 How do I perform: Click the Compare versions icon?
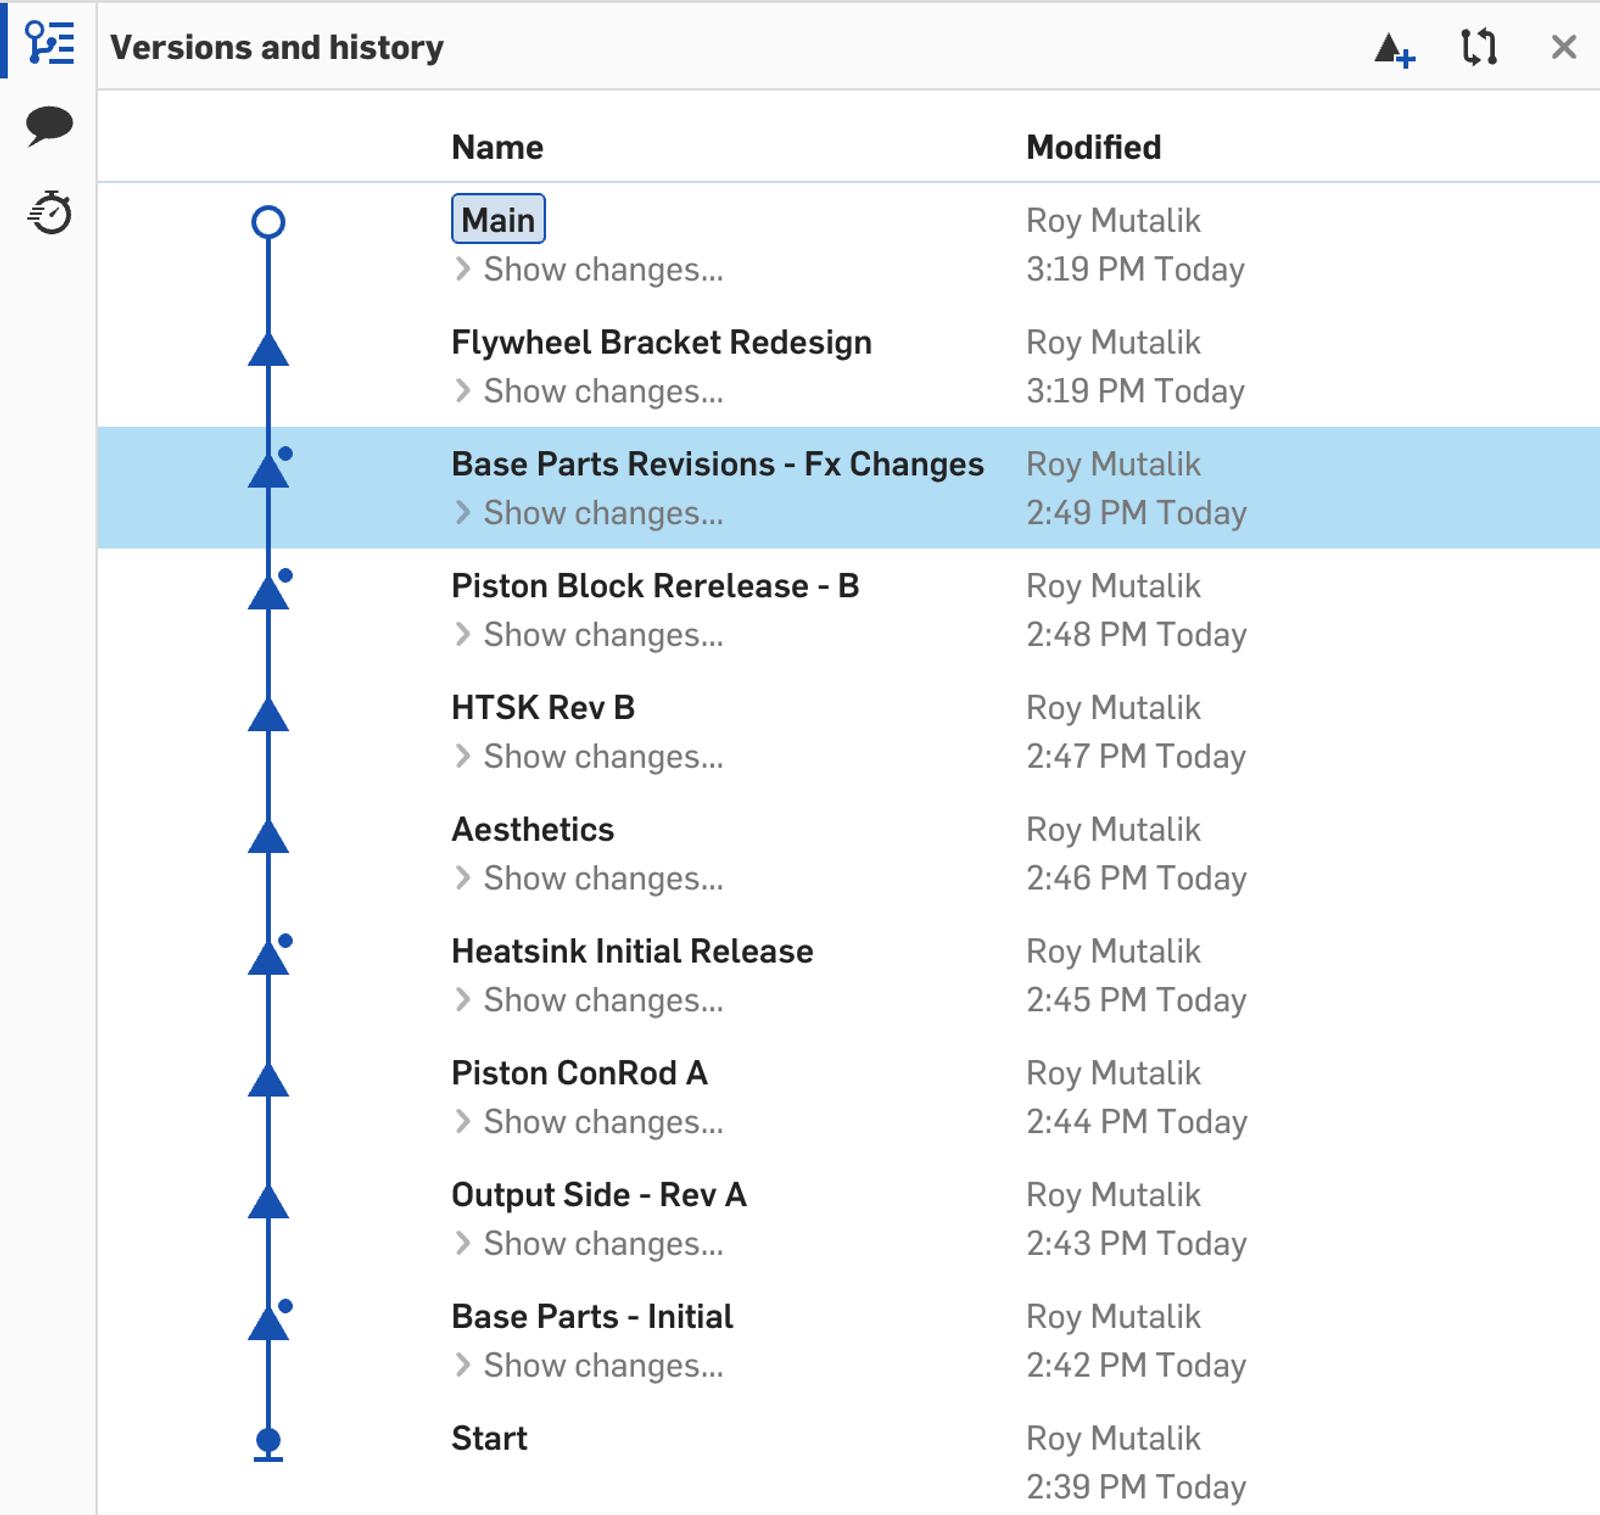(1478, 47)
